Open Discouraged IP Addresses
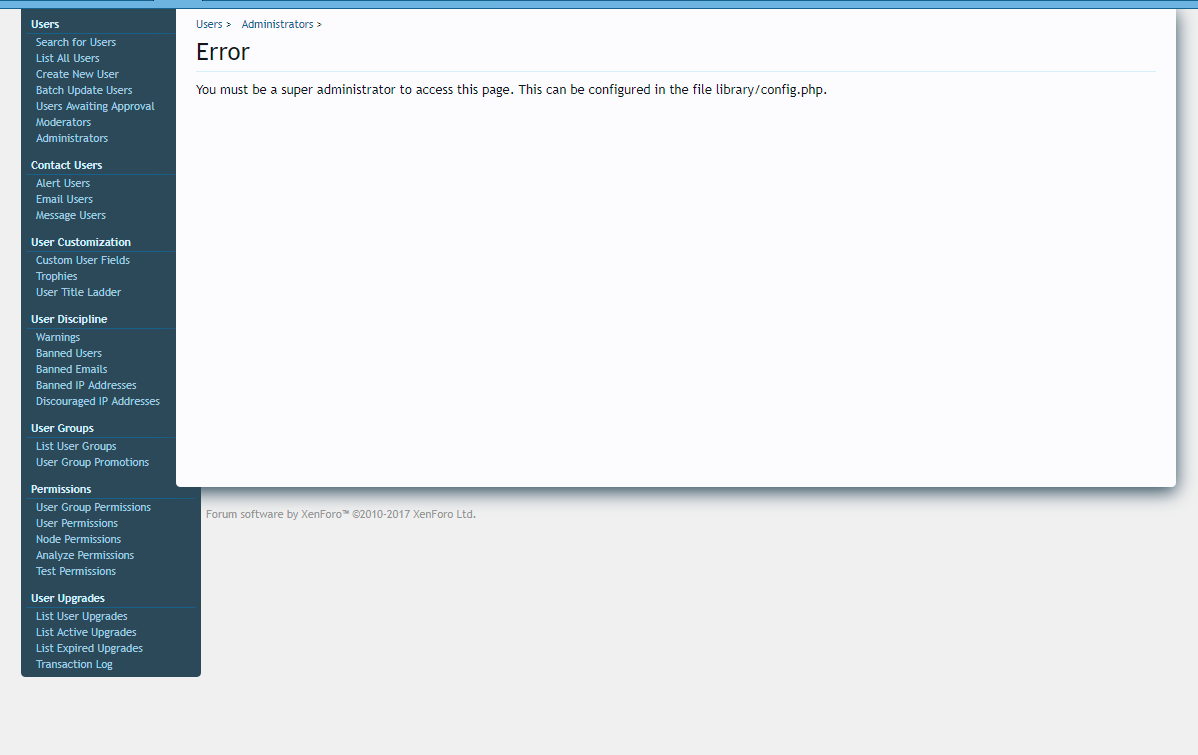The image size is (1198, 755). pyautogui.click(x=98, y=401)
